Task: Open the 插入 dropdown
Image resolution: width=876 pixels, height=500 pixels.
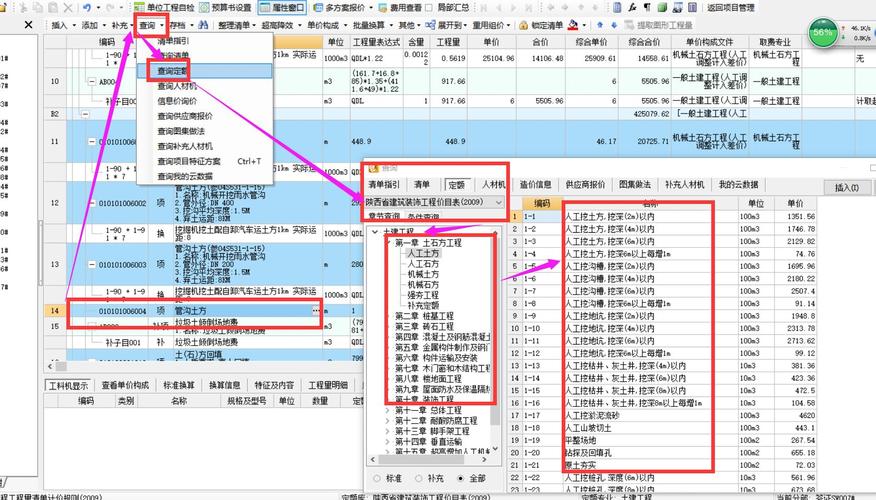Action: coord(63,25)
